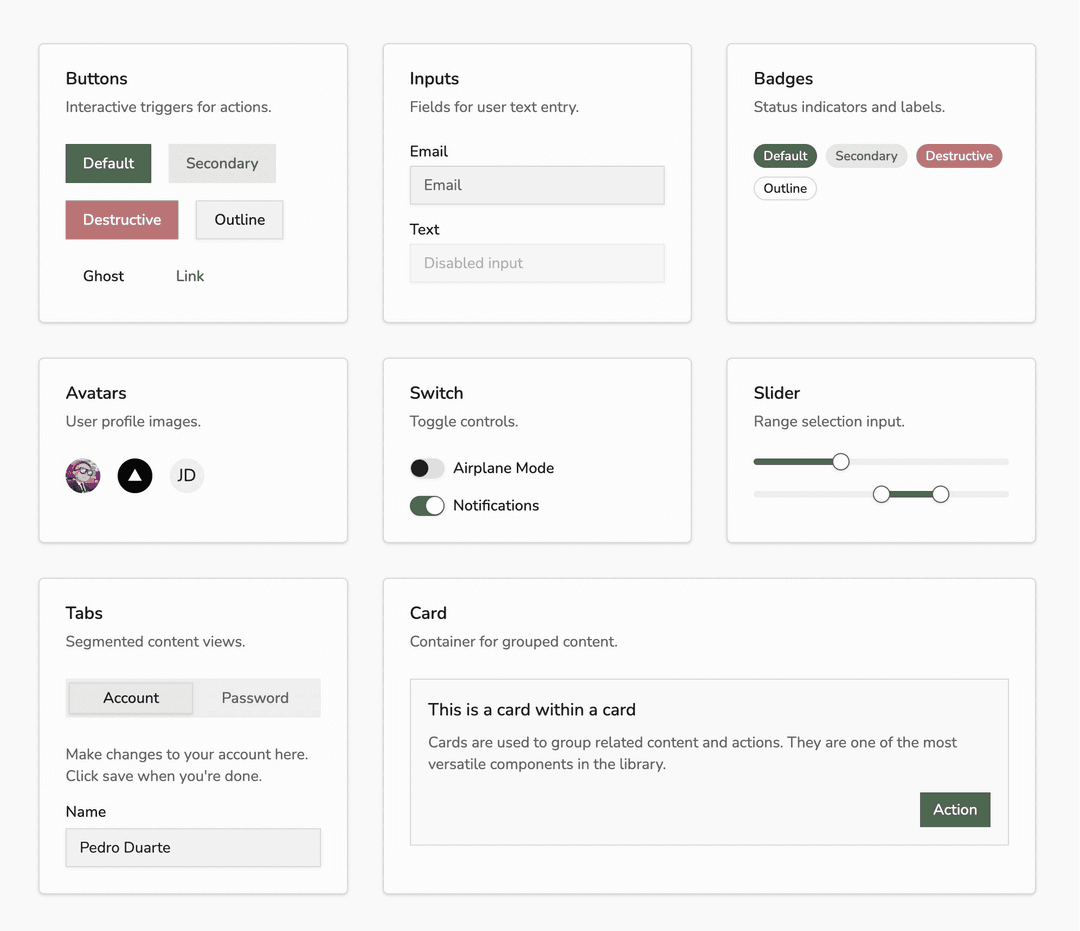The width and height of the screenshot is (1080, 931).
Task: Click the slider handle in Slider section
Action: pyautogui.click(x=839, y=461)
